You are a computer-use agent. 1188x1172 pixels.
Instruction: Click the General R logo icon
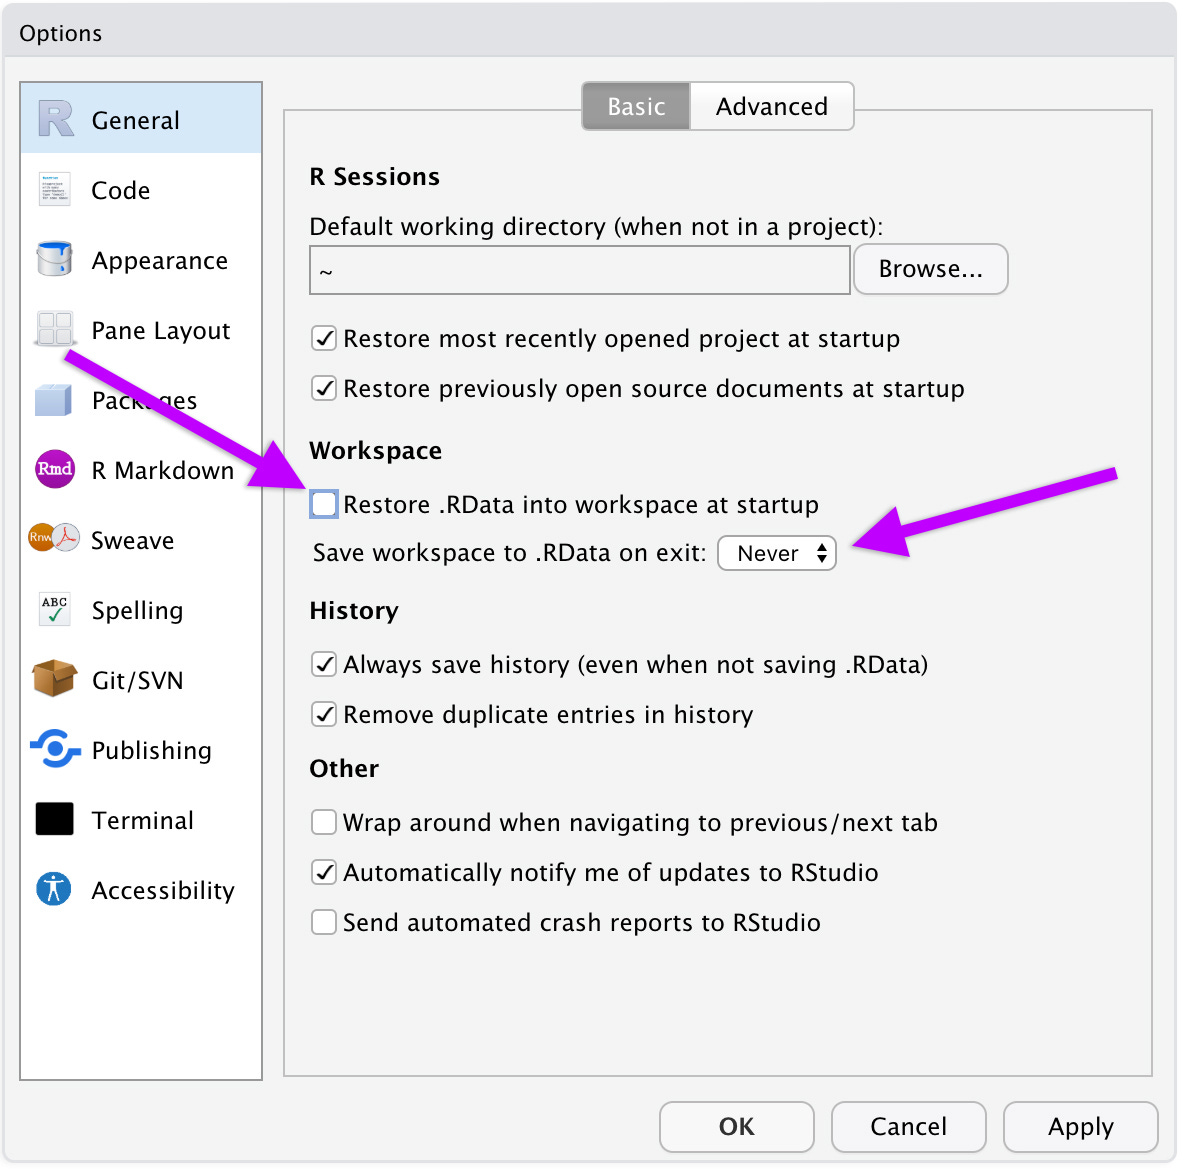click(55, 119)
